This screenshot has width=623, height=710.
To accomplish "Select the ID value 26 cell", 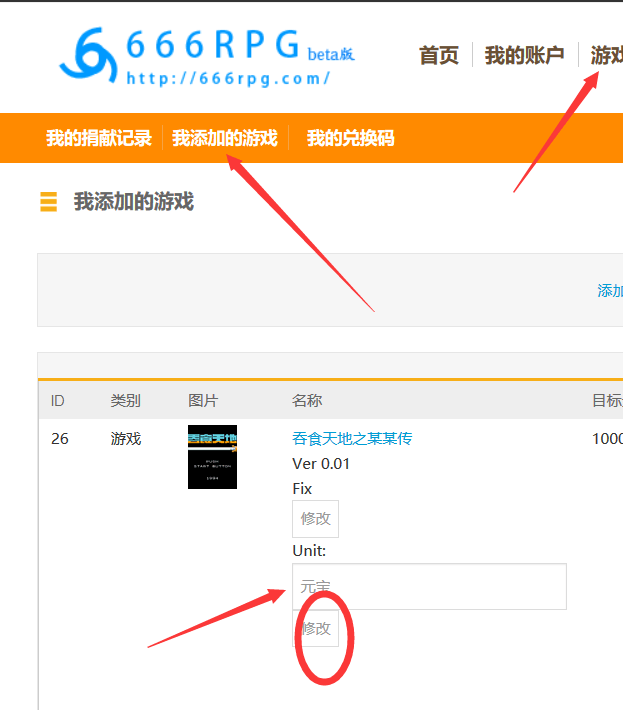I will tap(60, 438).
